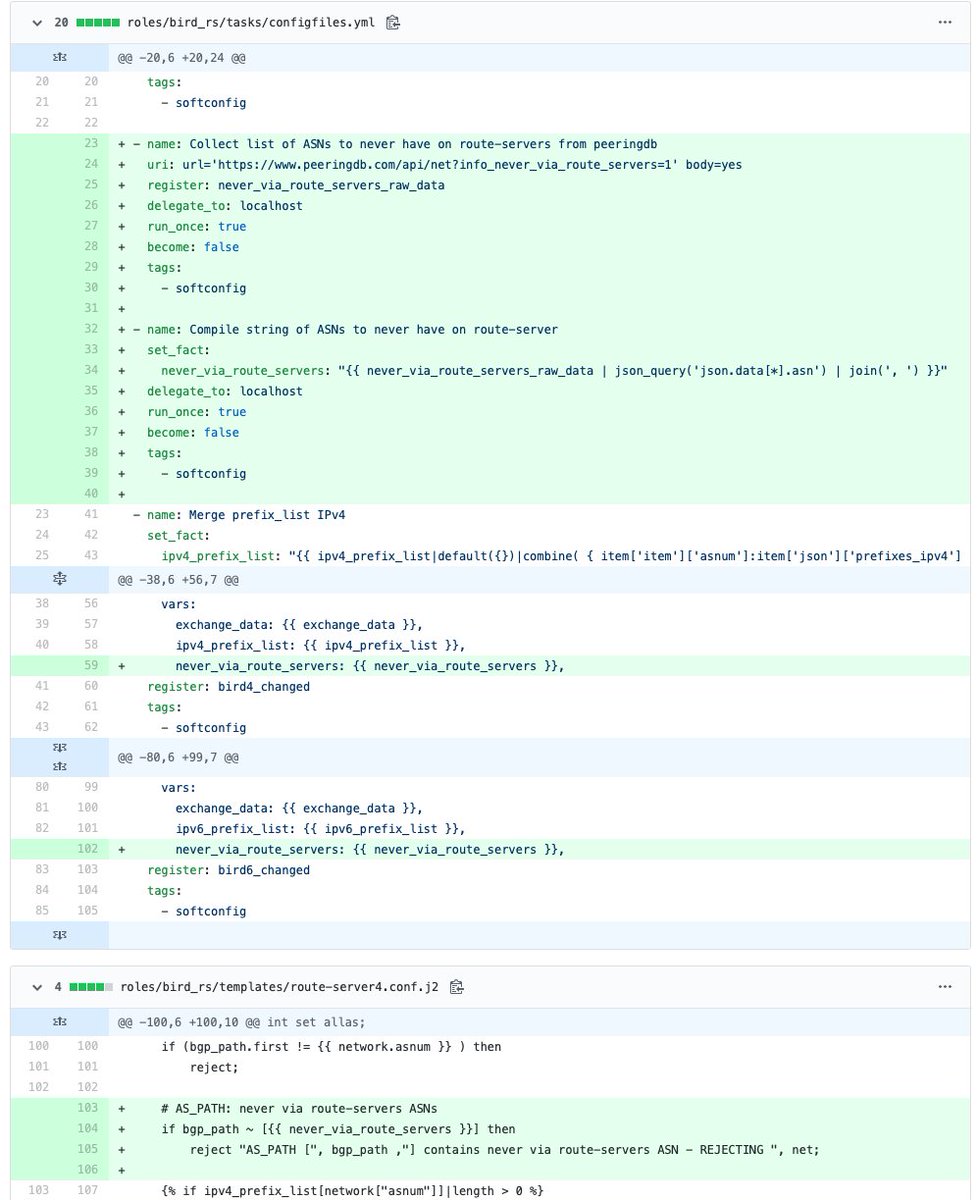978x1200 pixels.
Task: Click the 'register: bird4_changed' line
Action: (228, 686)
